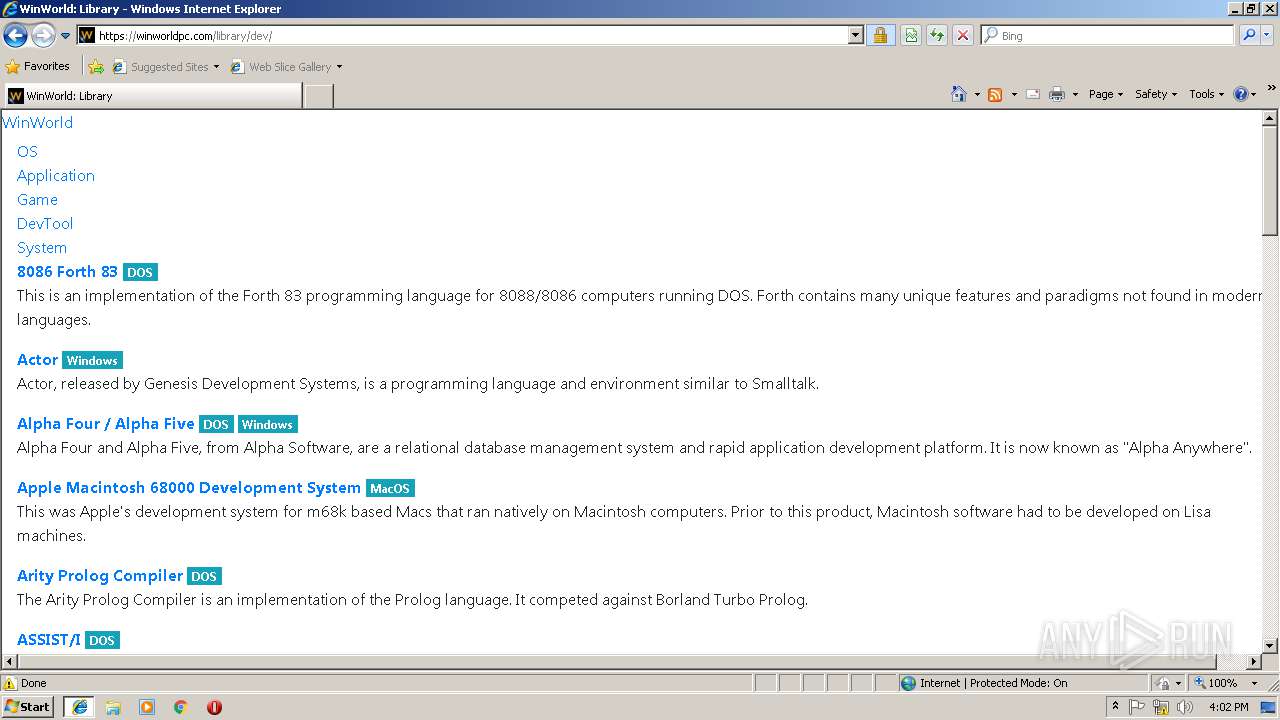Click the browser Back arrow button
Screen dimensions: 1280x720
pyautogui.click(x=15, y=35)
